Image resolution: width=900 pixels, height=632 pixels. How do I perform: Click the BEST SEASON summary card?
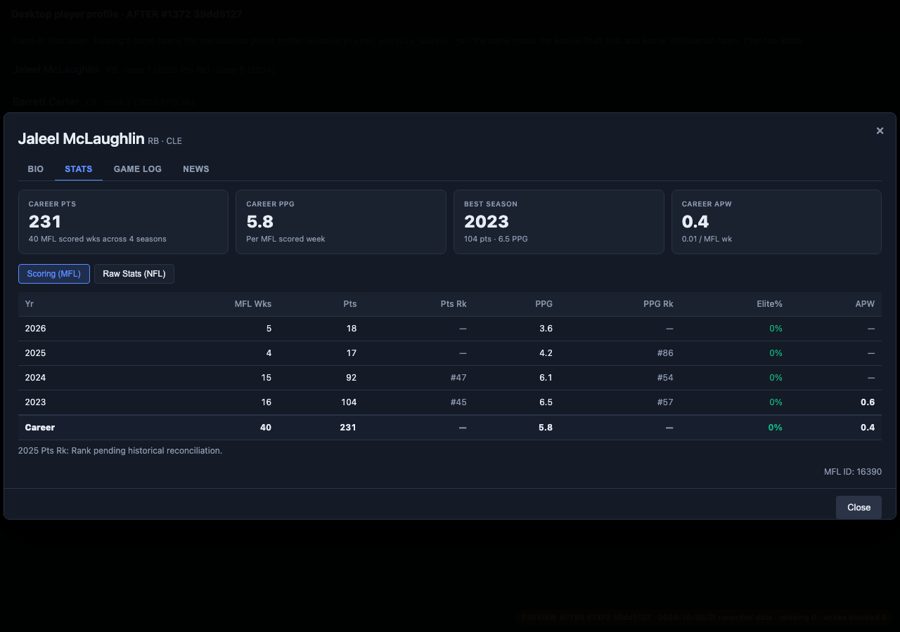click(x=559, y=222)
